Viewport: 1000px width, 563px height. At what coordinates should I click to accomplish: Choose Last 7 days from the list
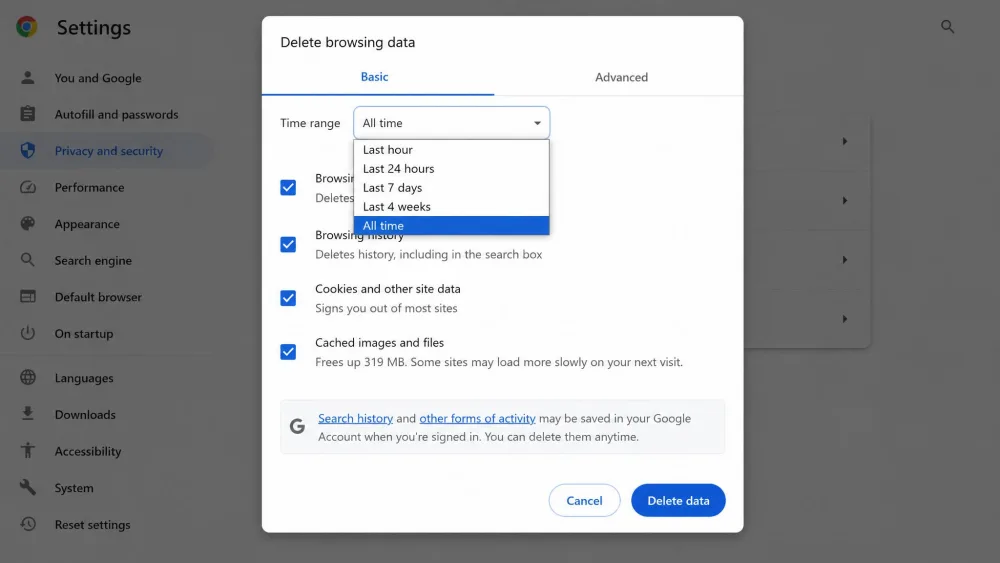point(452,187)
